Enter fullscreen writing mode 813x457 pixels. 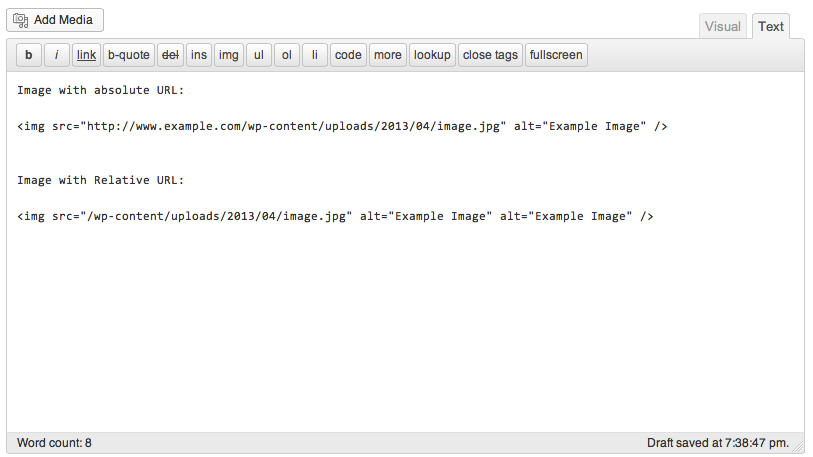pyautogui.click(x=557, y=55)
